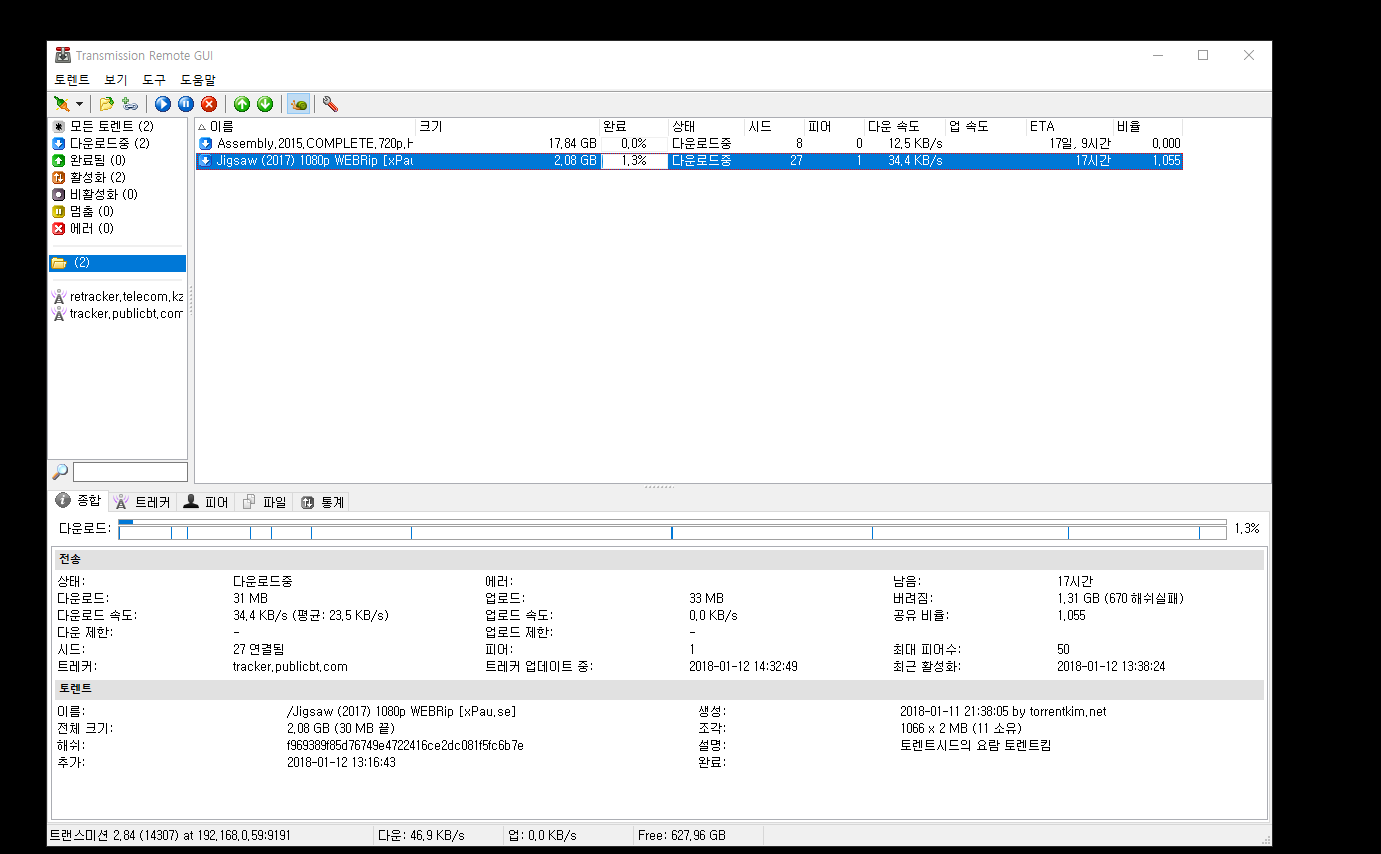This screenshot has width=1381, height=854.
Task: Click the add torrent file folder icon
Action: [x=106, y=104]
